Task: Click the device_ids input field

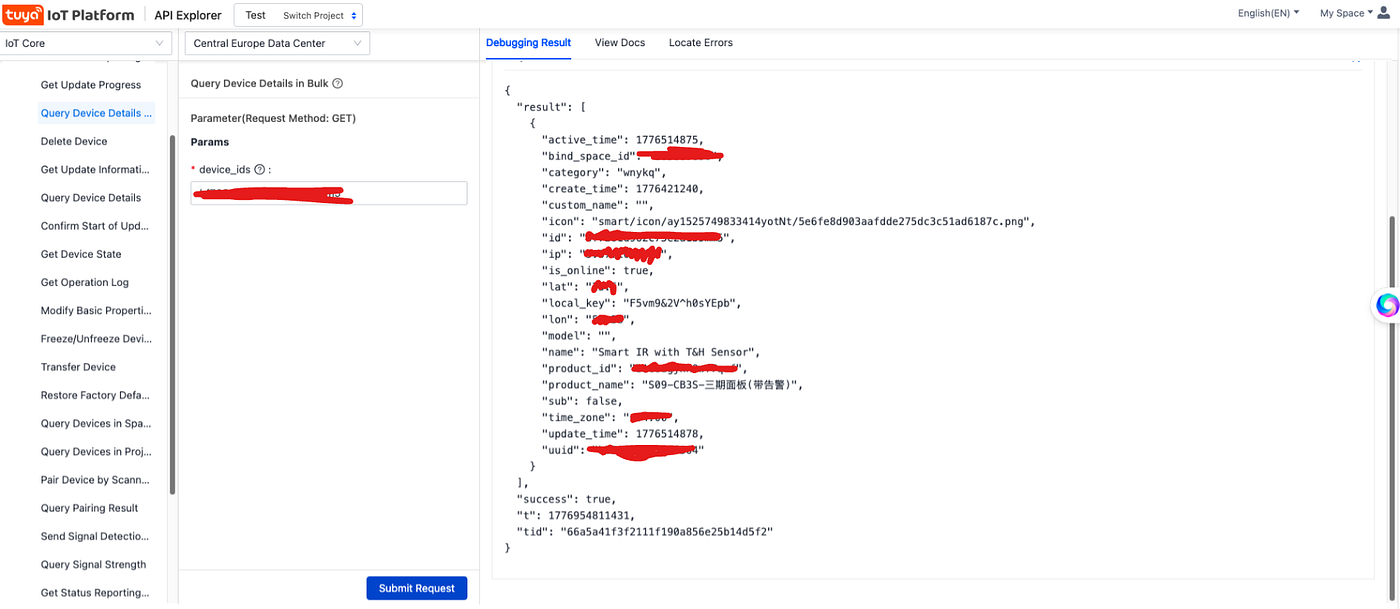Action: (x=329, y=193)
